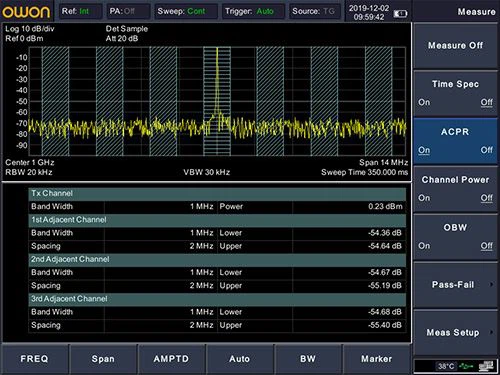Click the Tx power value 0.23 dBm
This screenshot has height=375, width=500.
click(385, 206)
